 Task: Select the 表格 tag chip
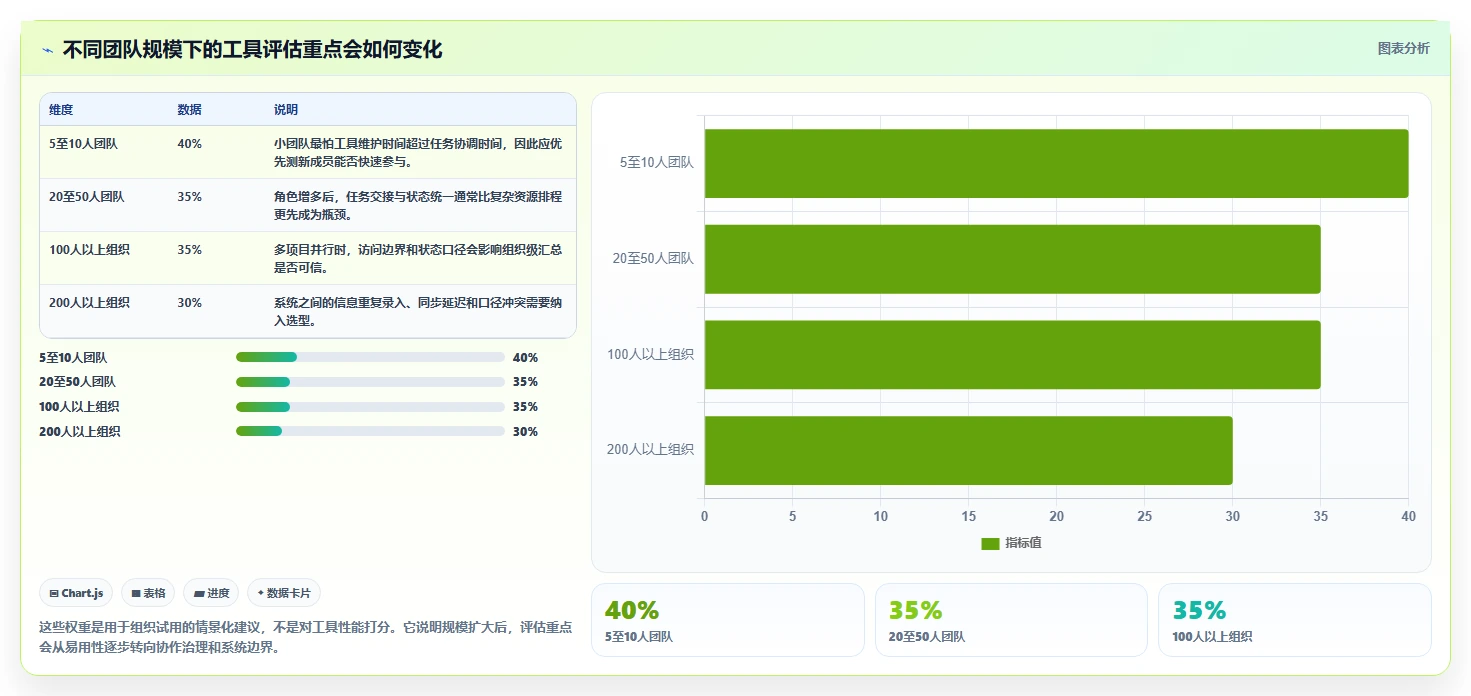click(x=148, y=593)
